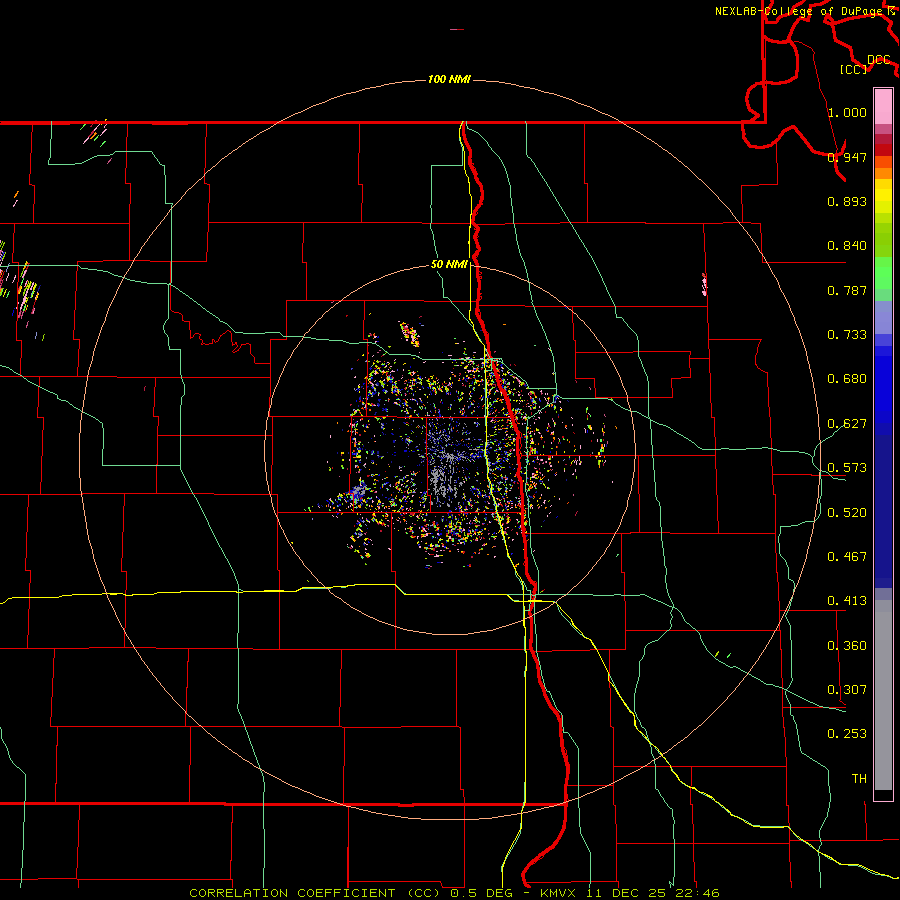900x900 pixels.
Task: Click the 0.840 colorbar value
Action: (x=847, y=246)
